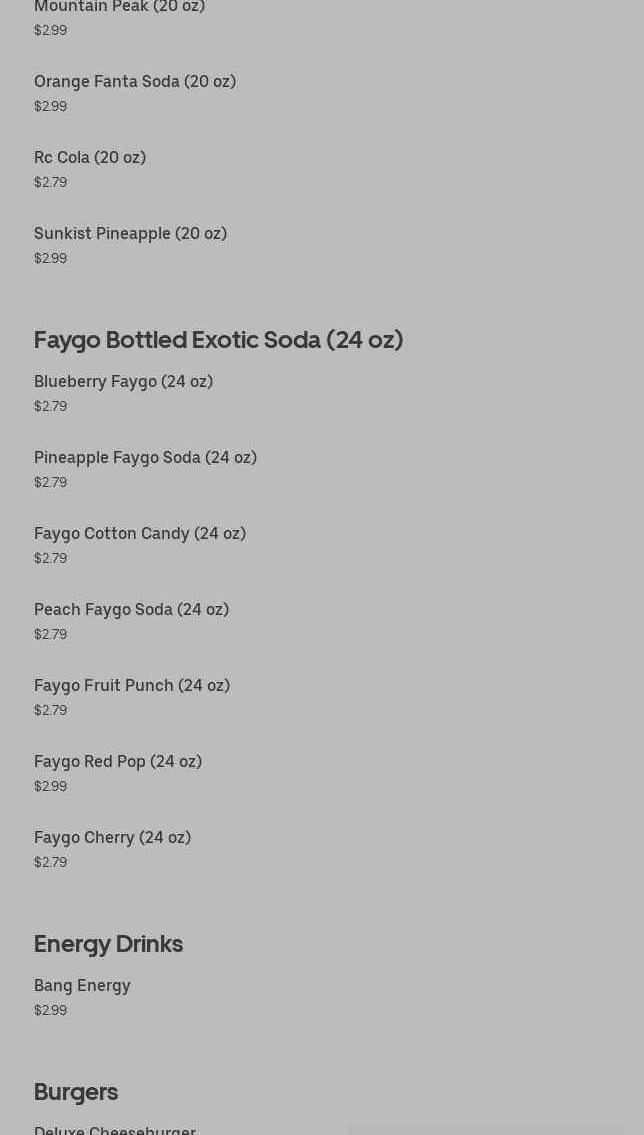
Task: Open the Deluxe Cheeseburger item
Action: tap(115, 1129)
